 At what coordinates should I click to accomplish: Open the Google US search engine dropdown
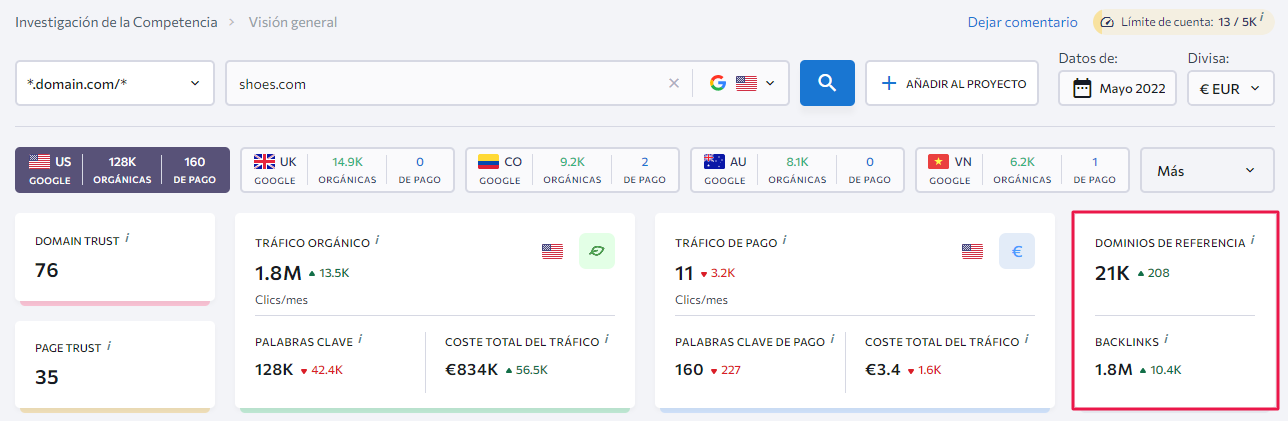[x=742, y=84]
